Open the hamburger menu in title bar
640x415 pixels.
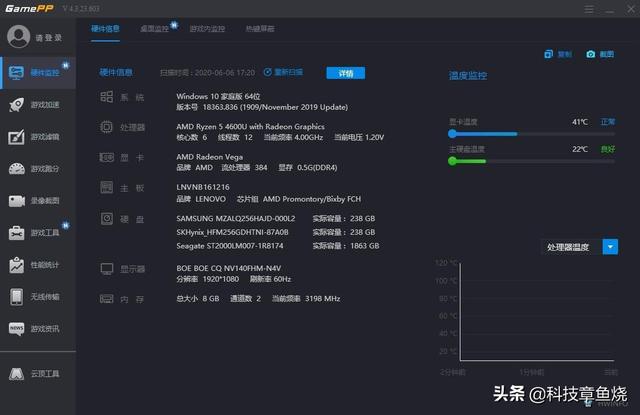[x=589, y=9]
